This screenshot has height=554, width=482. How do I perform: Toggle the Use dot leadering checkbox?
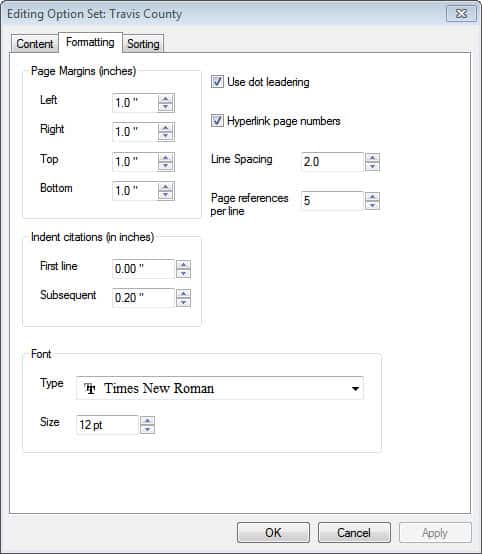(217, 82)
